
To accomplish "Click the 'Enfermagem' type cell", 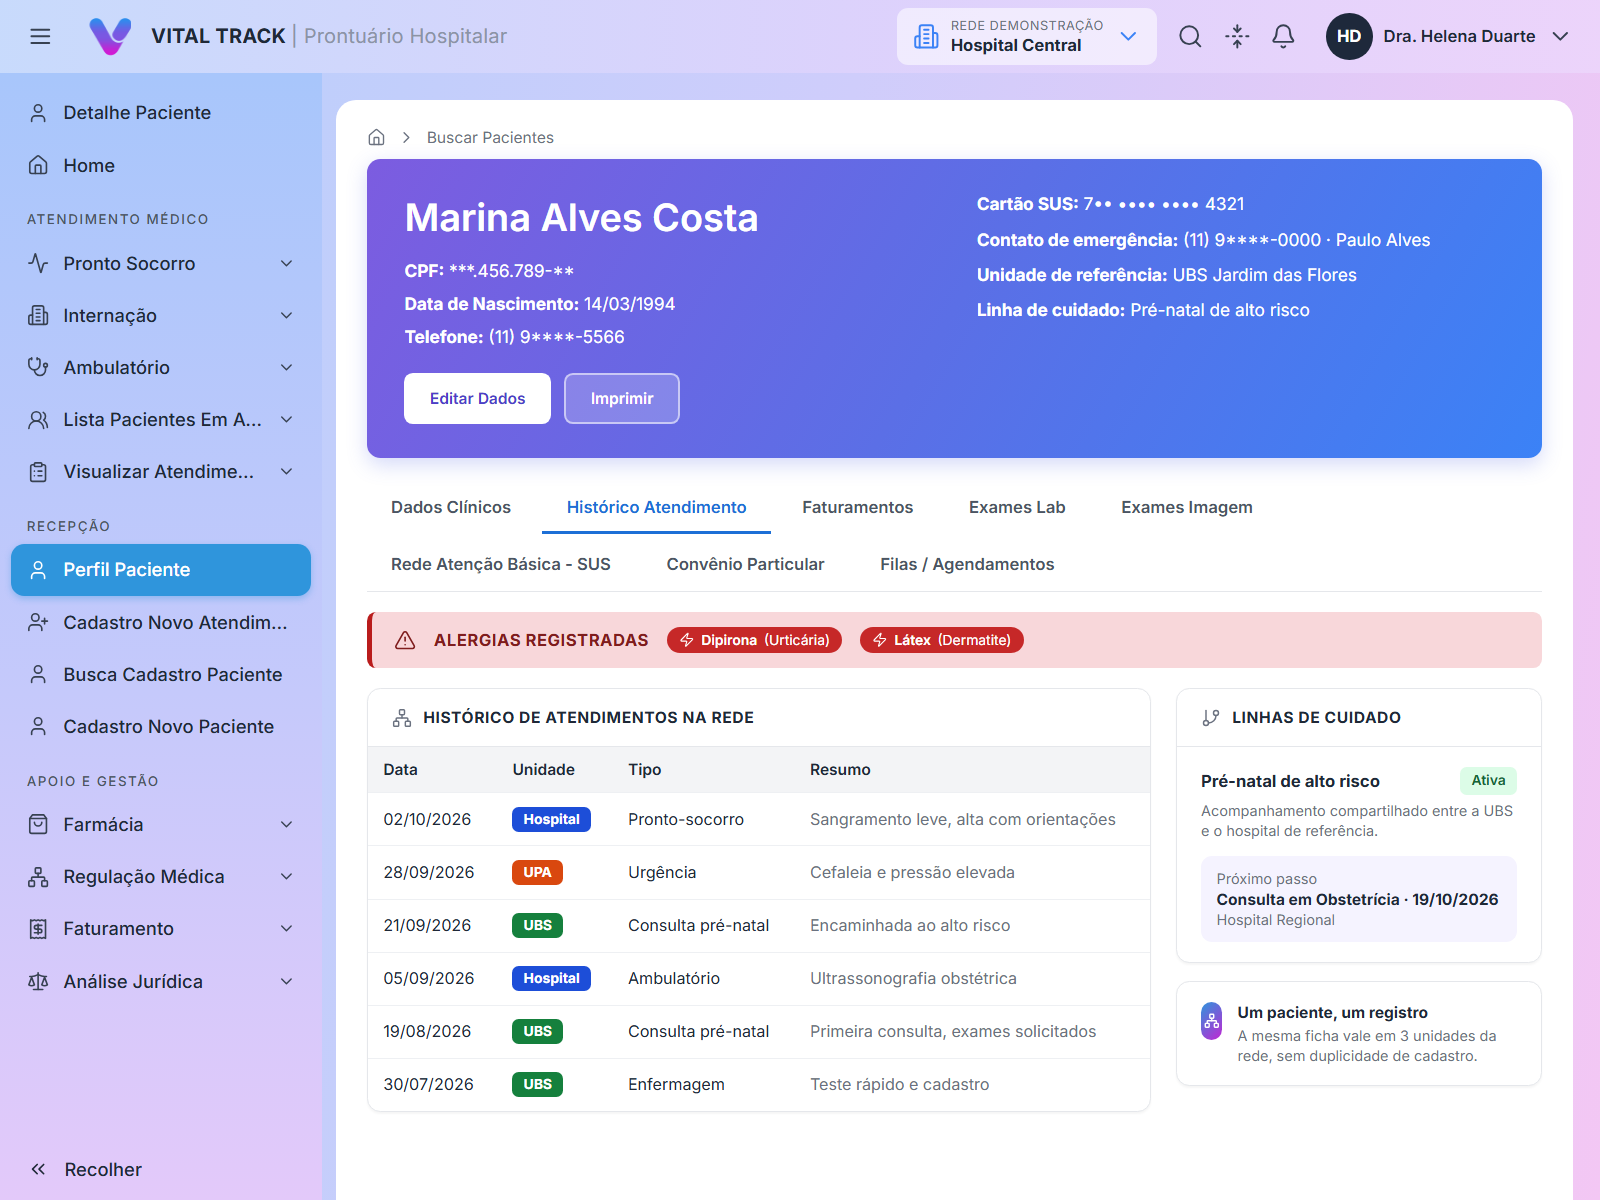I will [x=676, y=1084].
